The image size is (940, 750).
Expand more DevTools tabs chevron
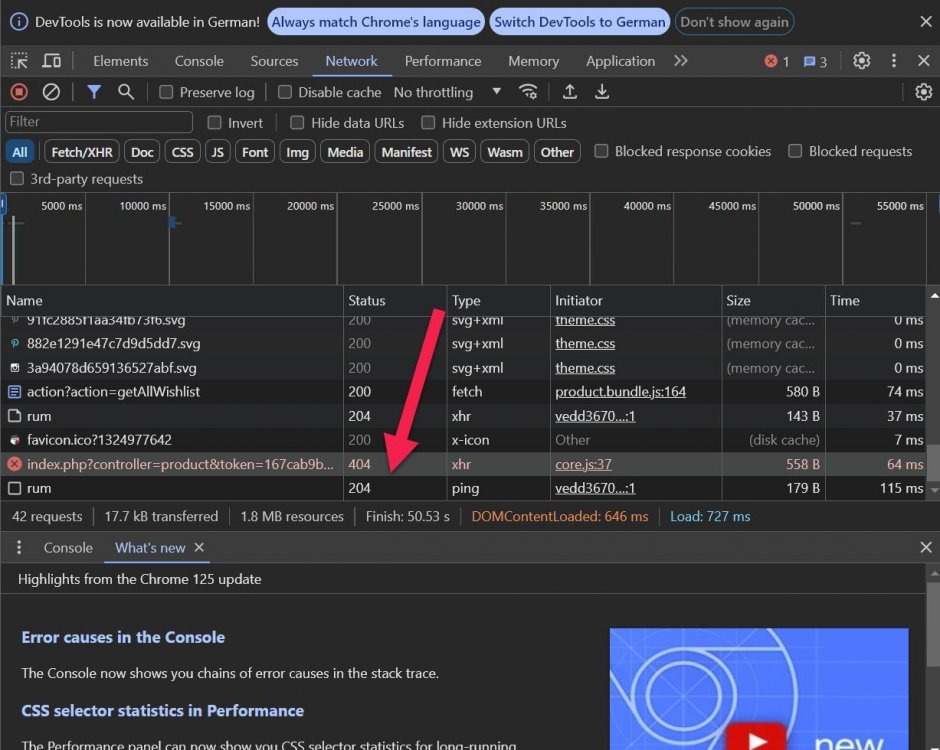click(x=681, y=61)
